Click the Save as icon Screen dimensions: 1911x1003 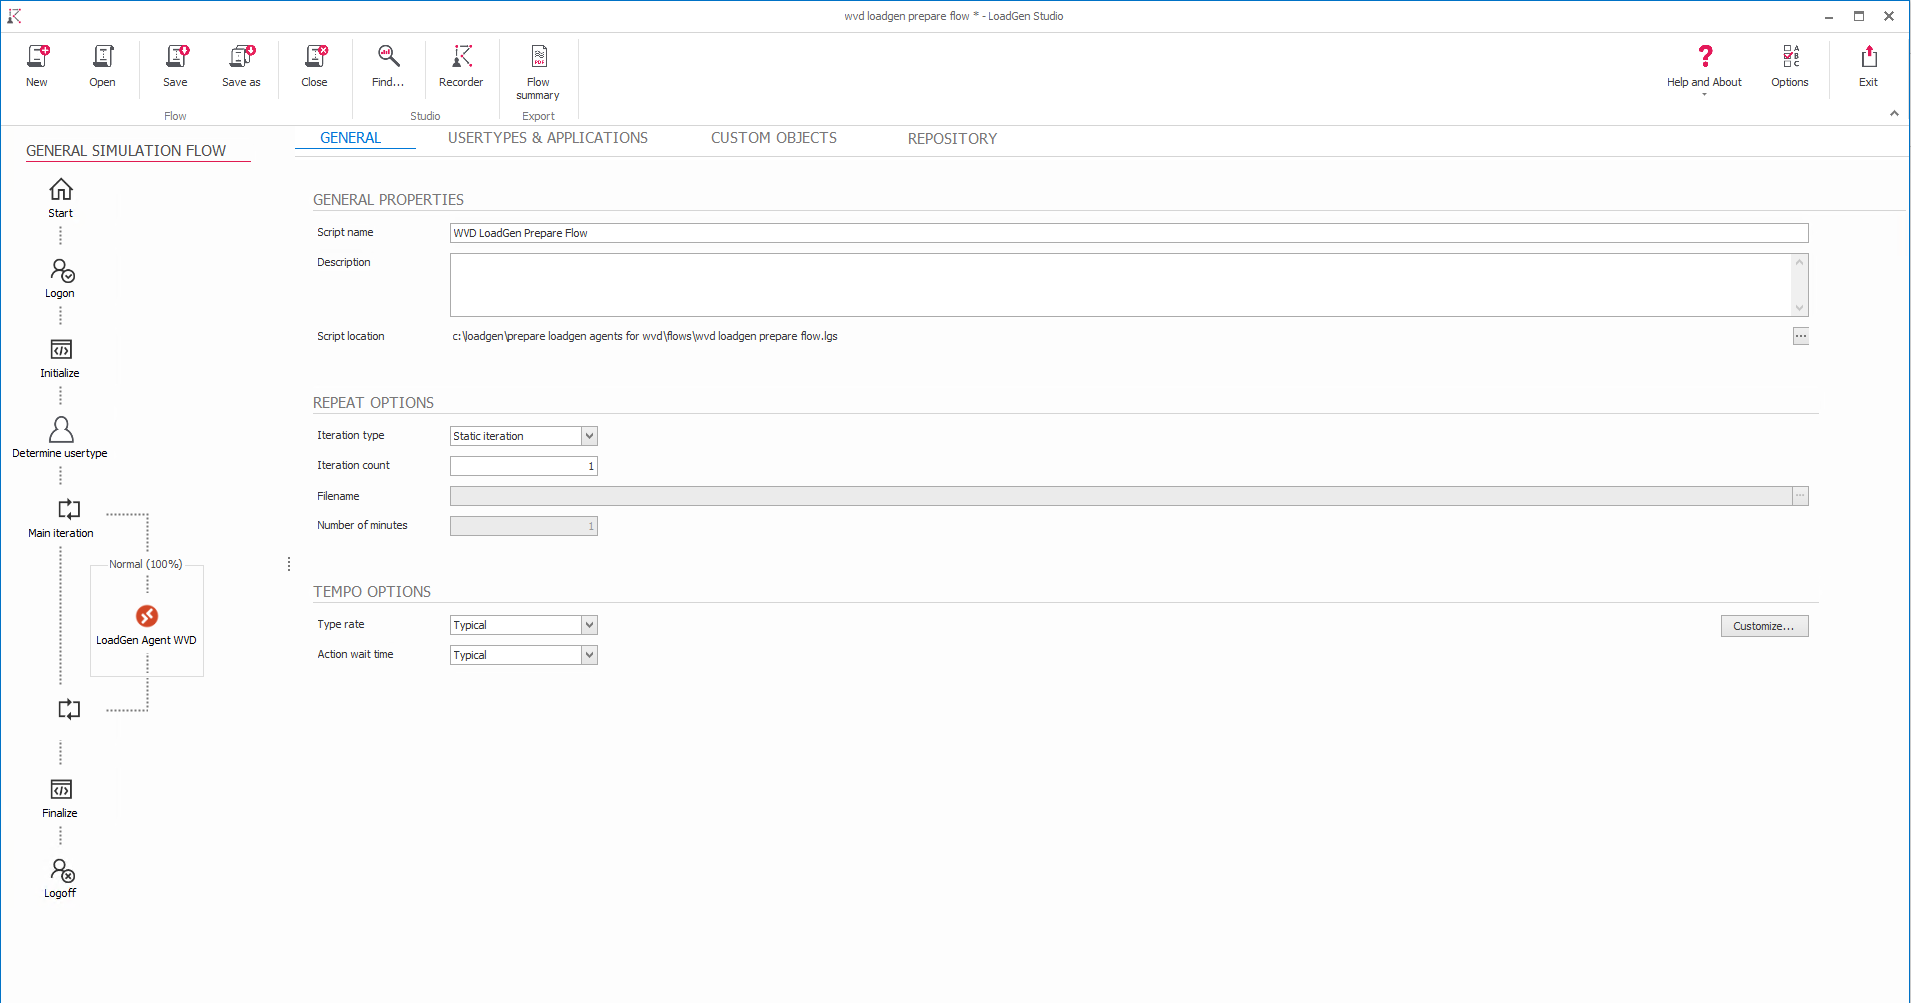click(241, 57)
